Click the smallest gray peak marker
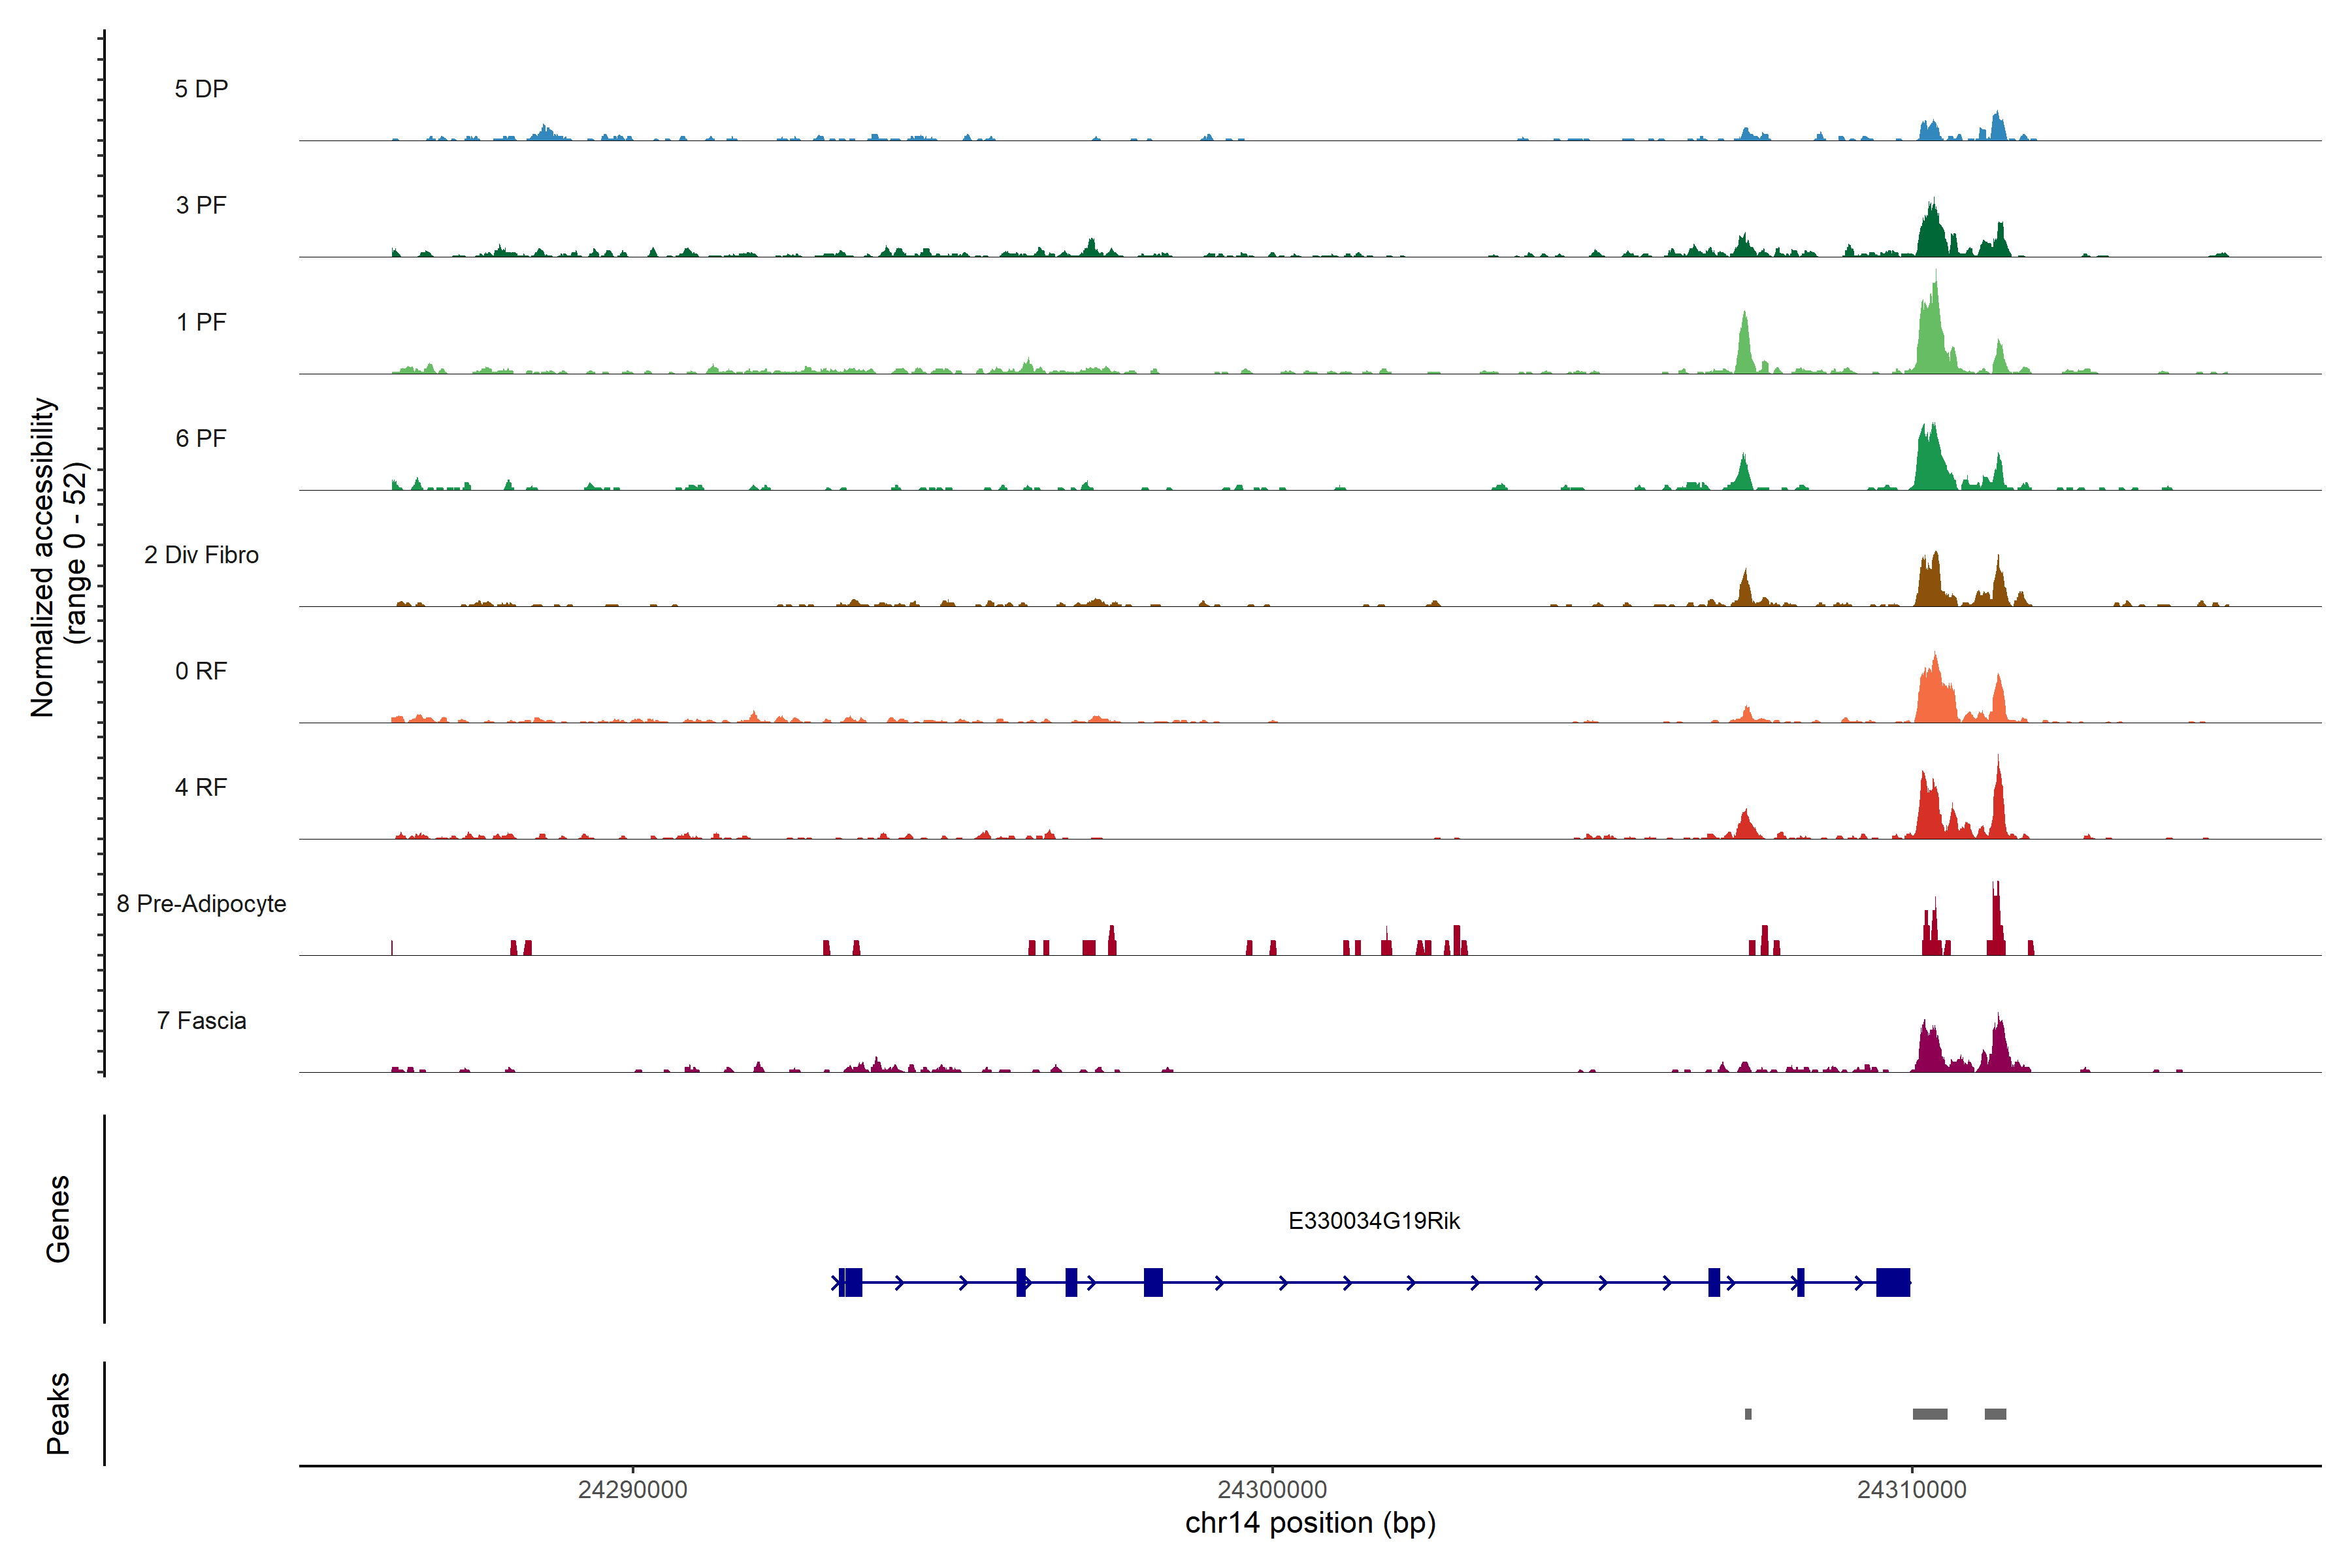 click(1748, 1414)
